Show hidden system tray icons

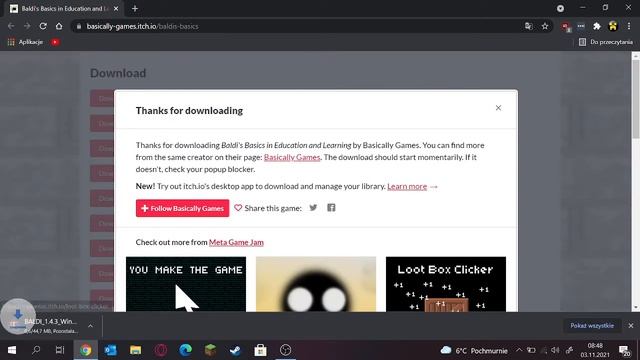point(519,350)
